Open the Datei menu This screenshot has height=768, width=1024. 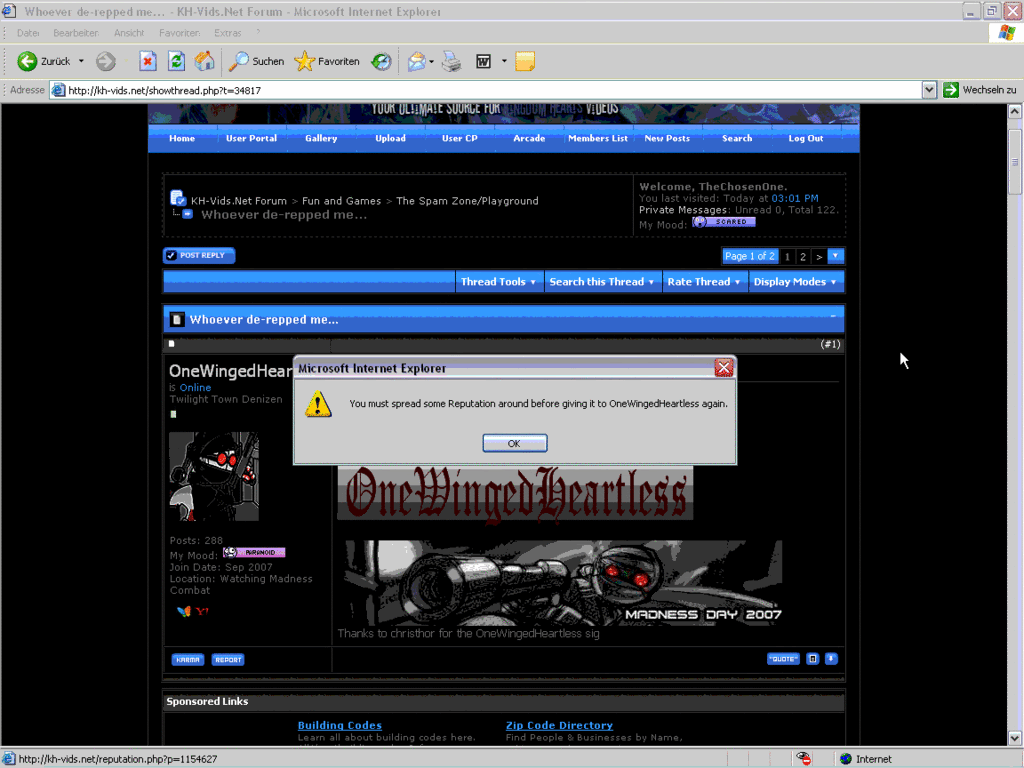tap(28, 33)
